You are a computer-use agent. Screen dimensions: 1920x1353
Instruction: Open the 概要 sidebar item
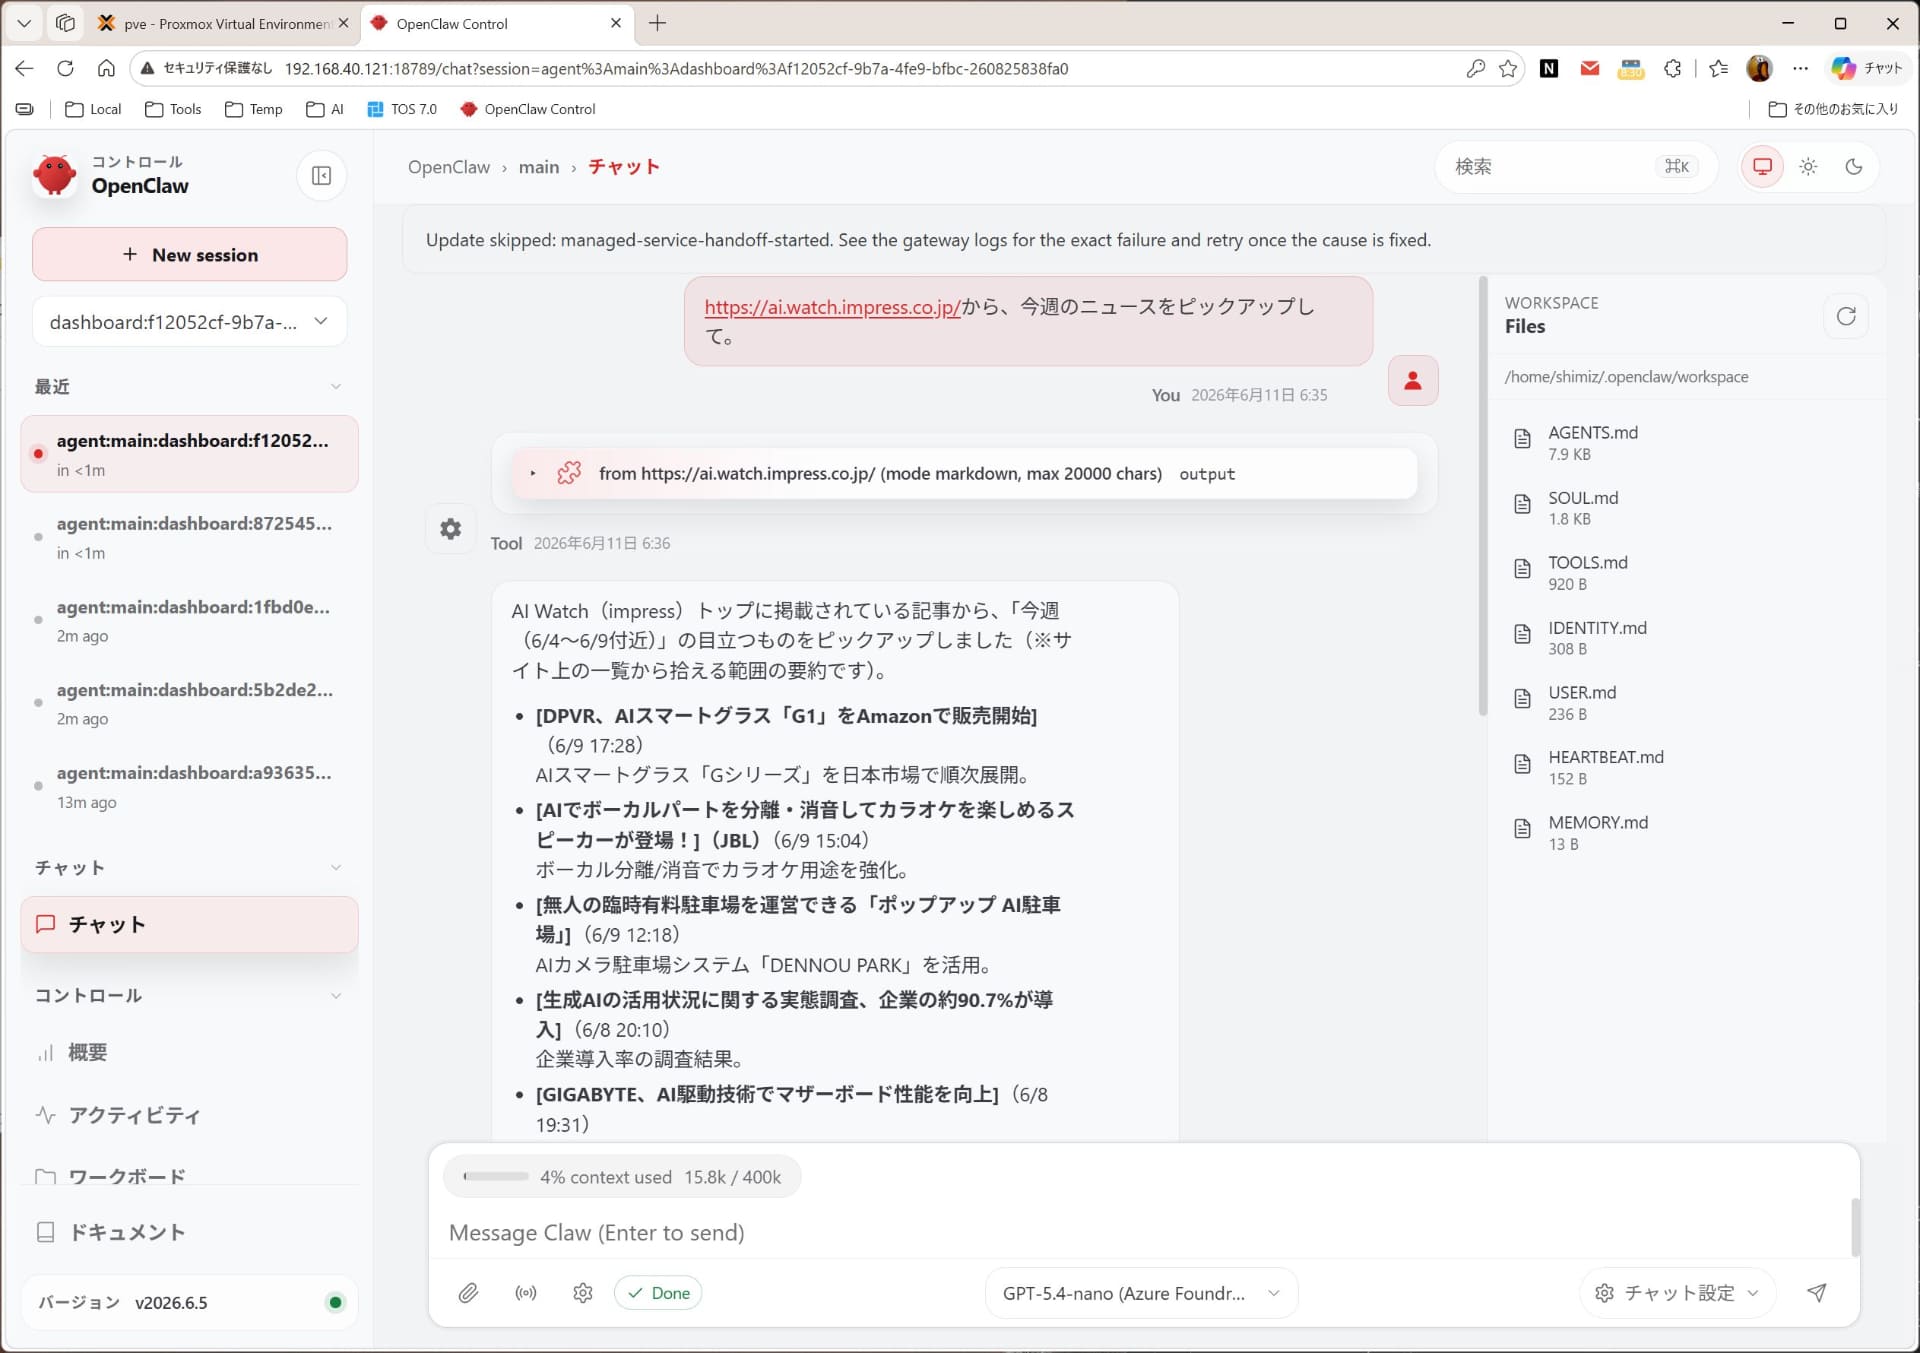pyautogui.click(x=189, y=1053)
